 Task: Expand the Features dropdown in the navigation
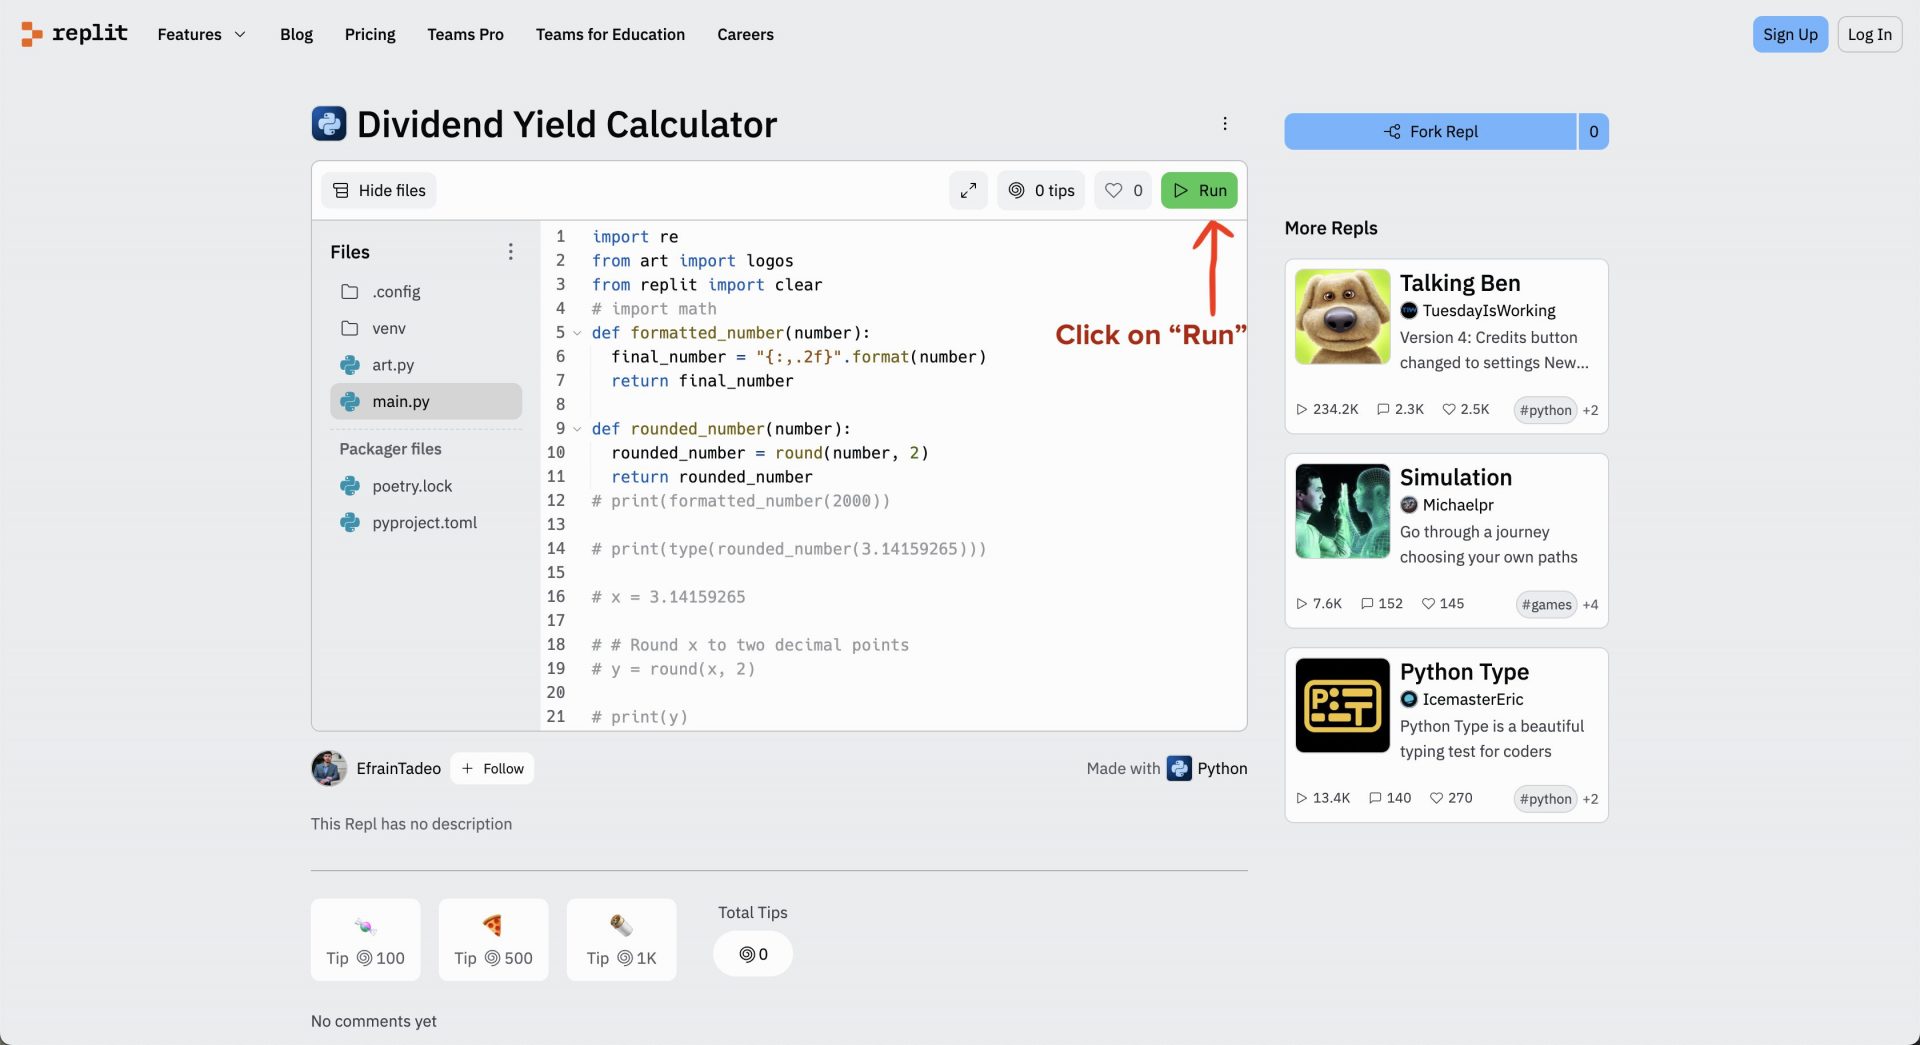pos(201,34)
